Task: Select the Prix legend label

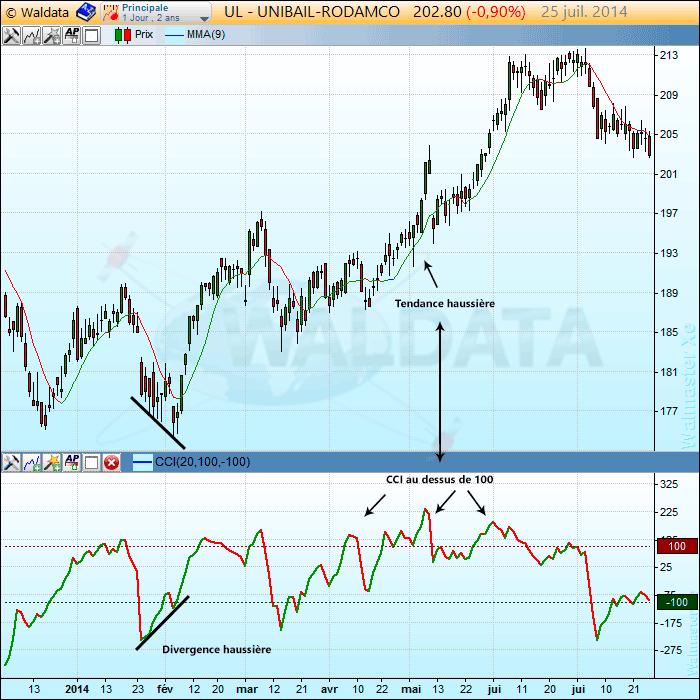Action: pos(144,34)
